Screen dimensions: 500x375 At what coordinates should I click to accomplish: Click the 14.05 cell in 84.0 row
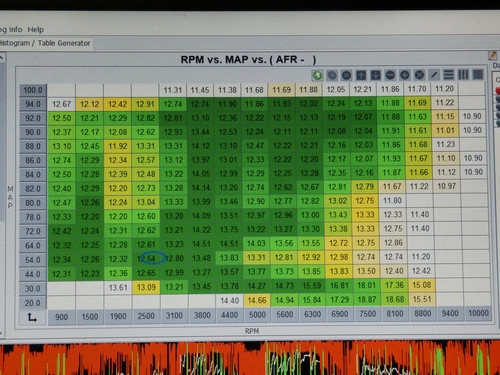coord(201,174)
